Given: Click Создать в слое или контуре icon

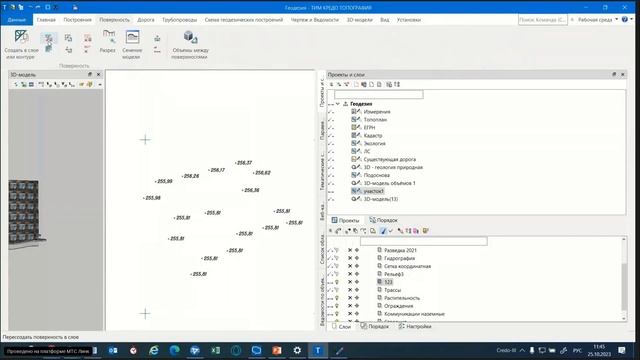Looking at the screenshot, I should [x=21, y=37].
